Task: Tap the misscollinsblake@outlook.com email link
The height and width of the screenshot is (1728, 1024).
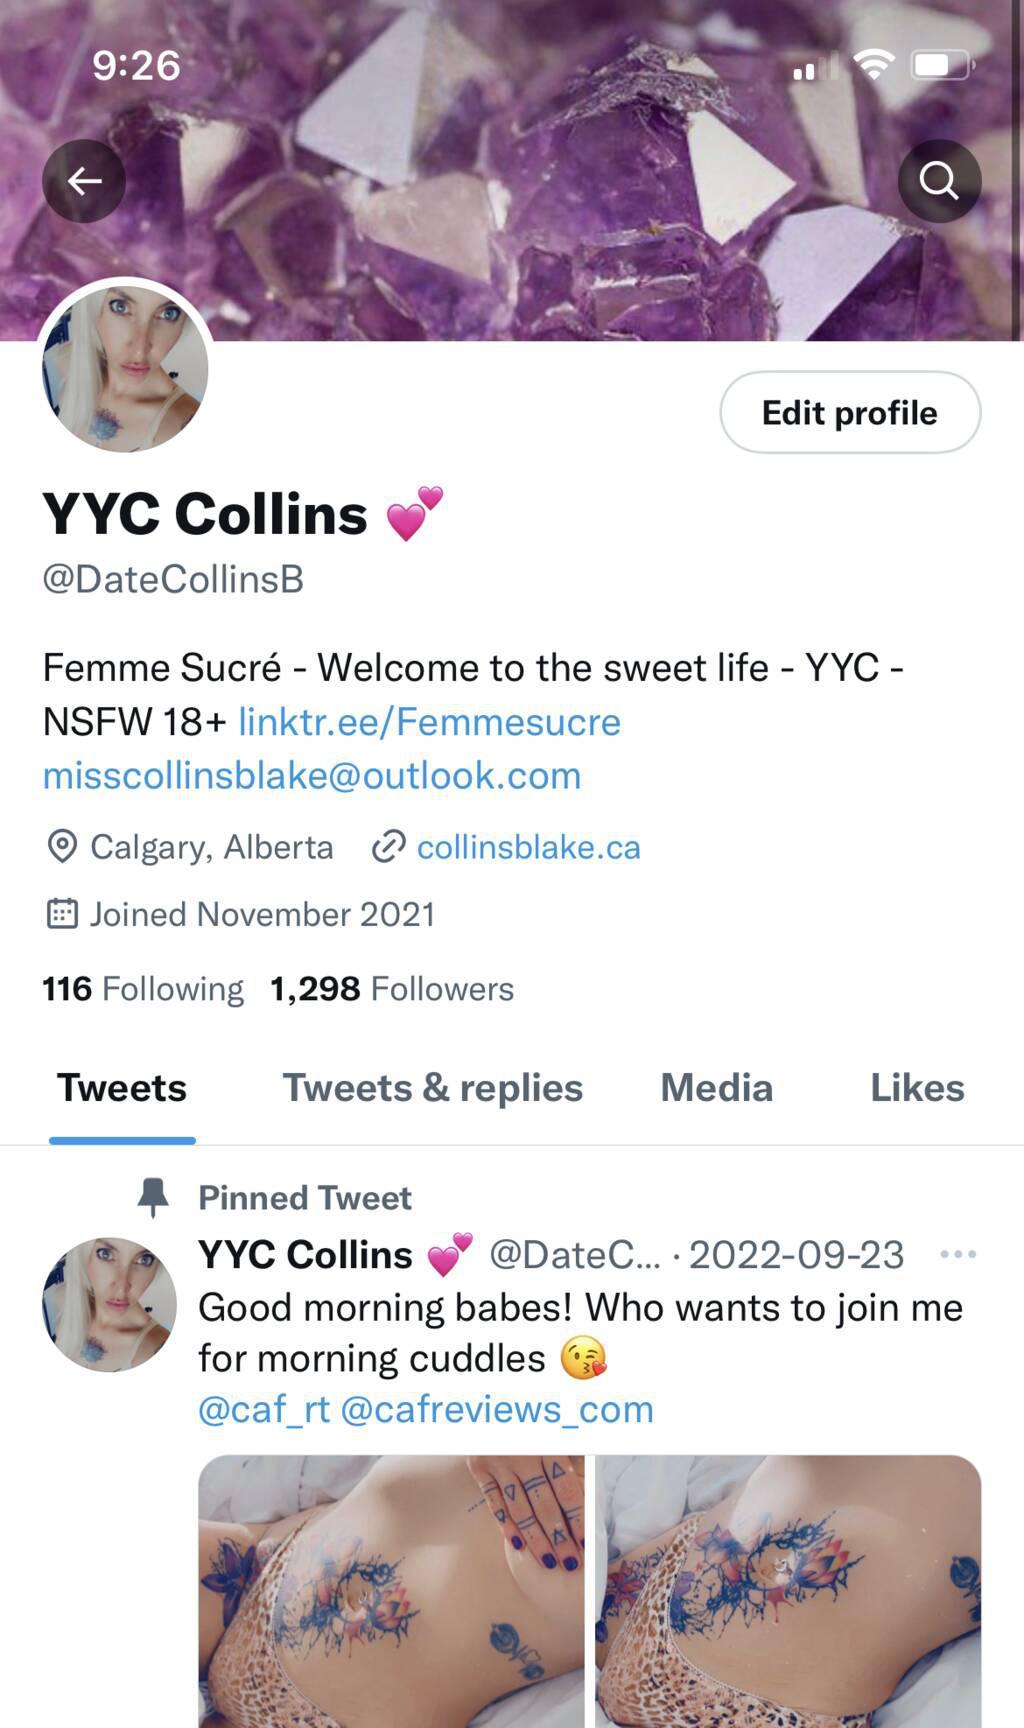Action: pos(312,776)
